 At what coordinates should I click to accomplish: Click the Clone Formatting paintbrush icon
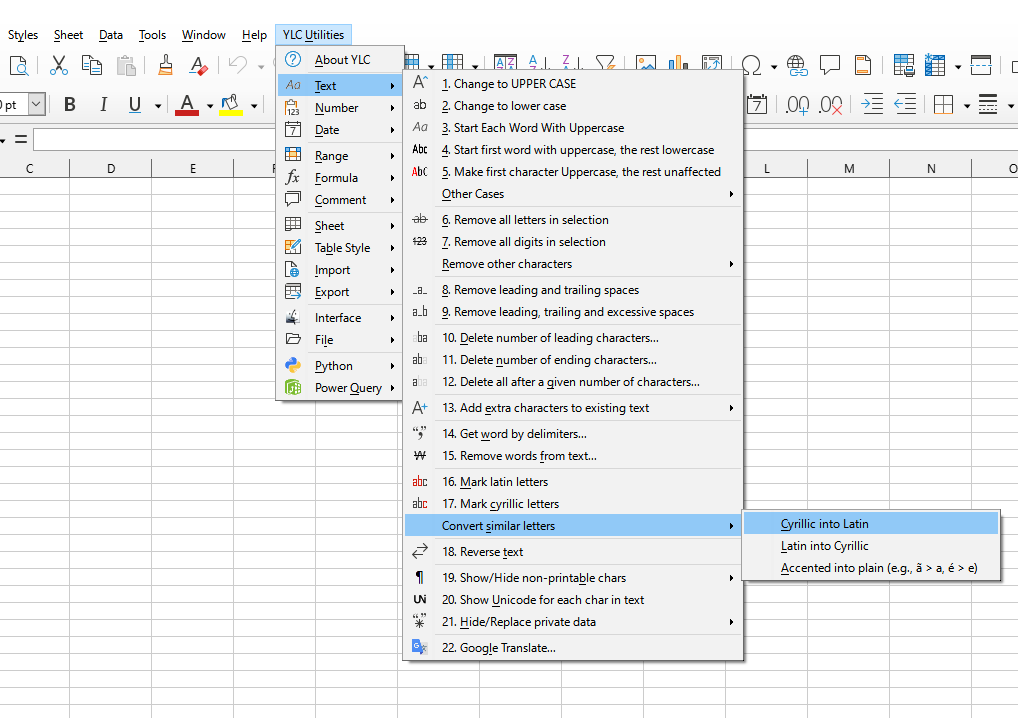165,66
